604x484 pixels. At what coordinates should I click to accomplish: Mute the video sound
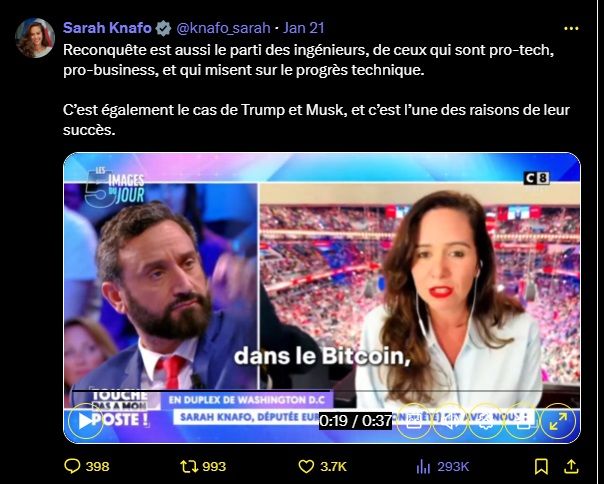pyautogui.click(x=450, y=421)
